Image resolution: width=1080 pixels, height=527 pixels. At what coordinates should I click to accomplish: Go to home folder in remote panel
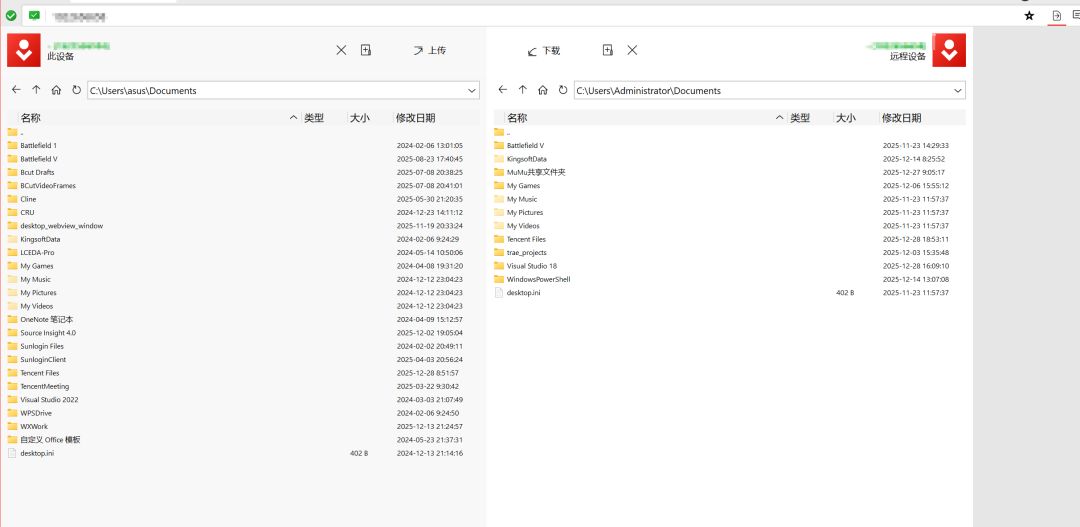tap(543, 90)
